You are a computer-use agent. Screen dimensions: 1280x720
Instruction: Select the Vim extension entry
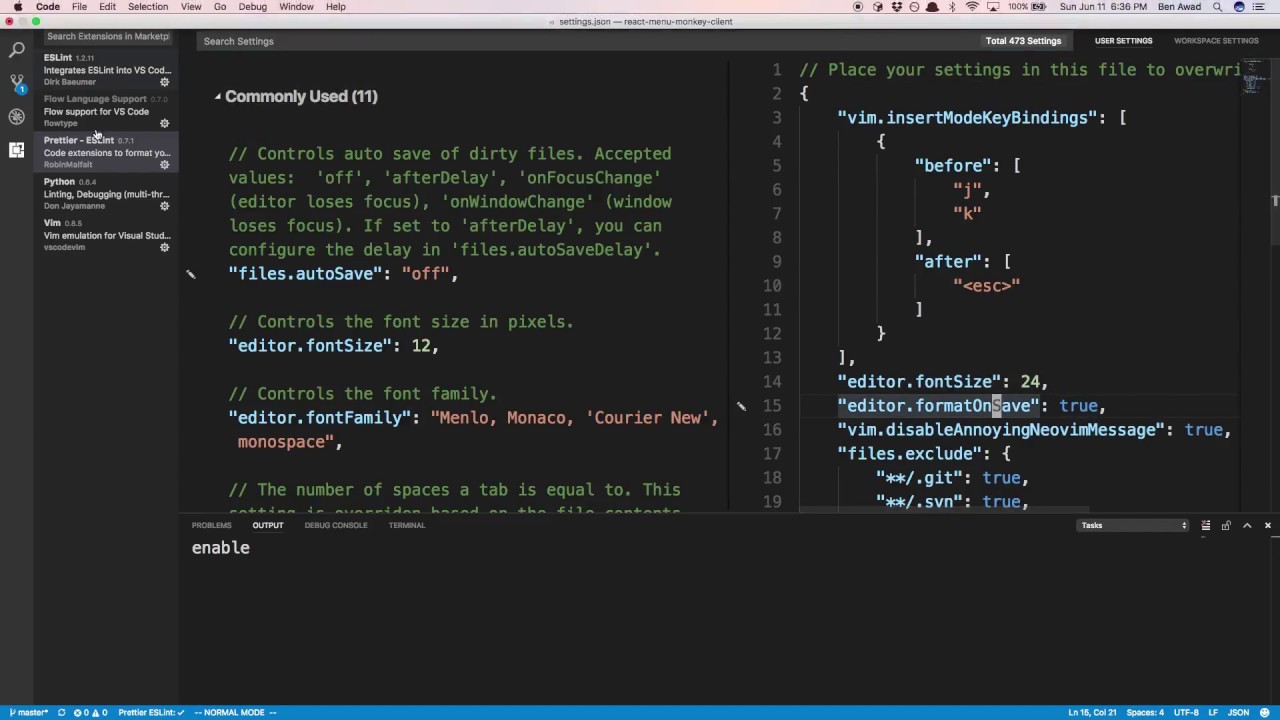click(107, 235)
